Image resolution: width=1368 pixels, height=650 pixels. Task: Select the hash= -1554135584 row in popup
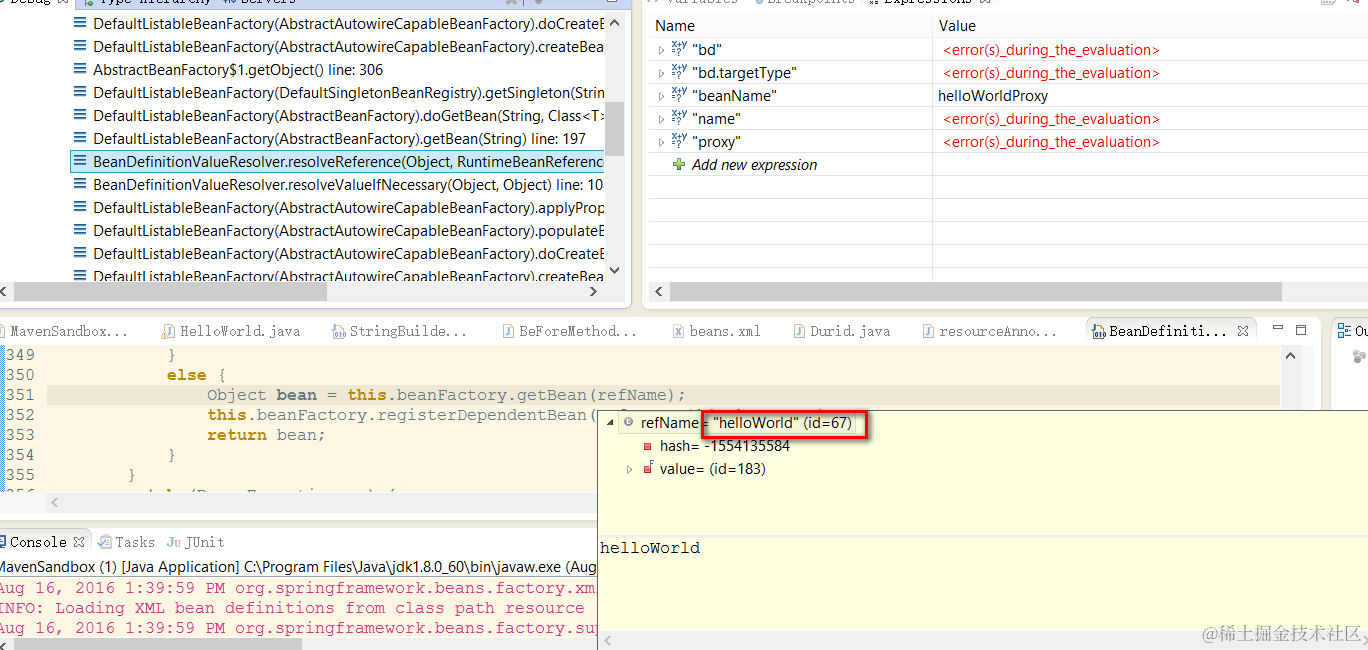coord(725,446)
